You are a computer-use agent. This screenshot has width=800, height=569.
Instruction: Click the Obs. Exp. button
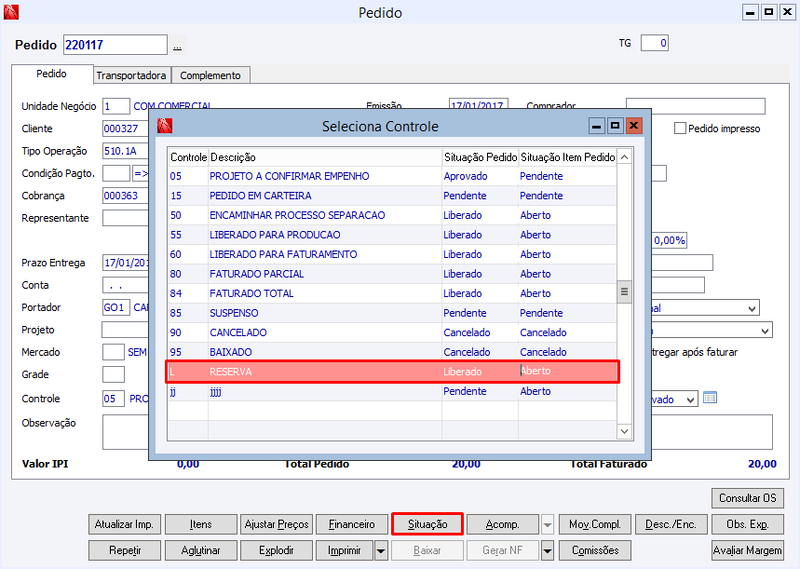(747, 524)
